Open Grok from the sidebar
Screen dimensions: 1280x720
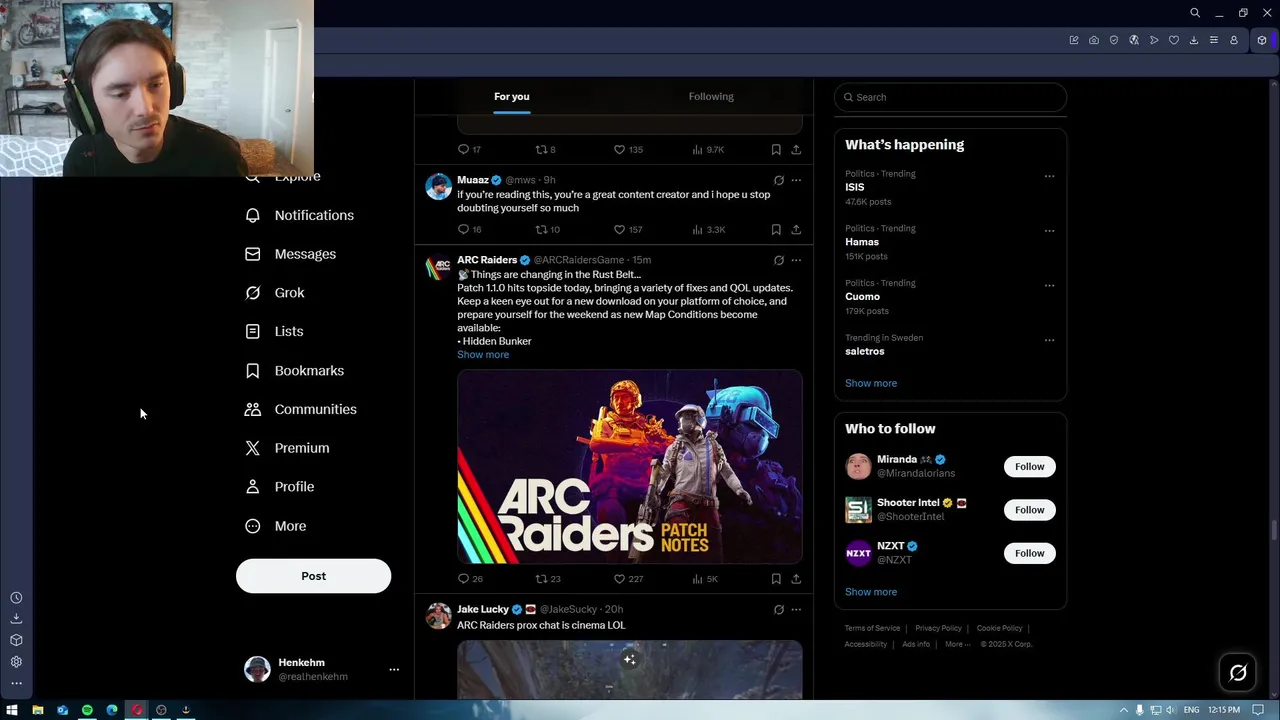click(275, 293)
